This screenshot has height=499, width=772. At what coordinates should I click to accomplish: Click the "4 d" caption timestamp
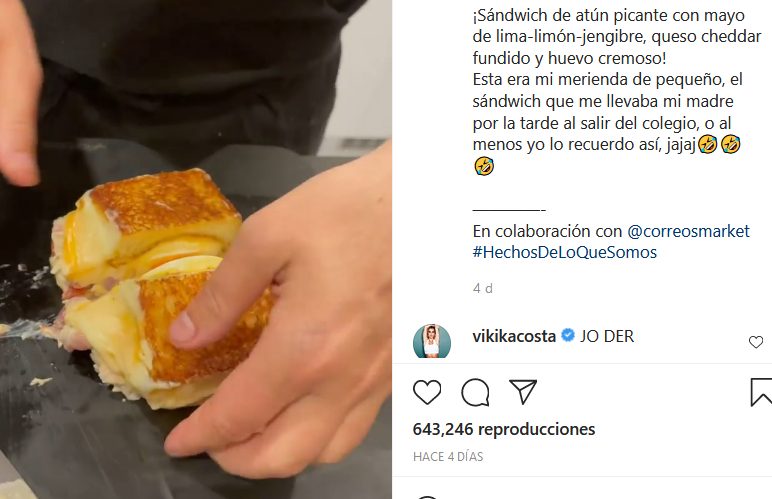coord(483,288)
